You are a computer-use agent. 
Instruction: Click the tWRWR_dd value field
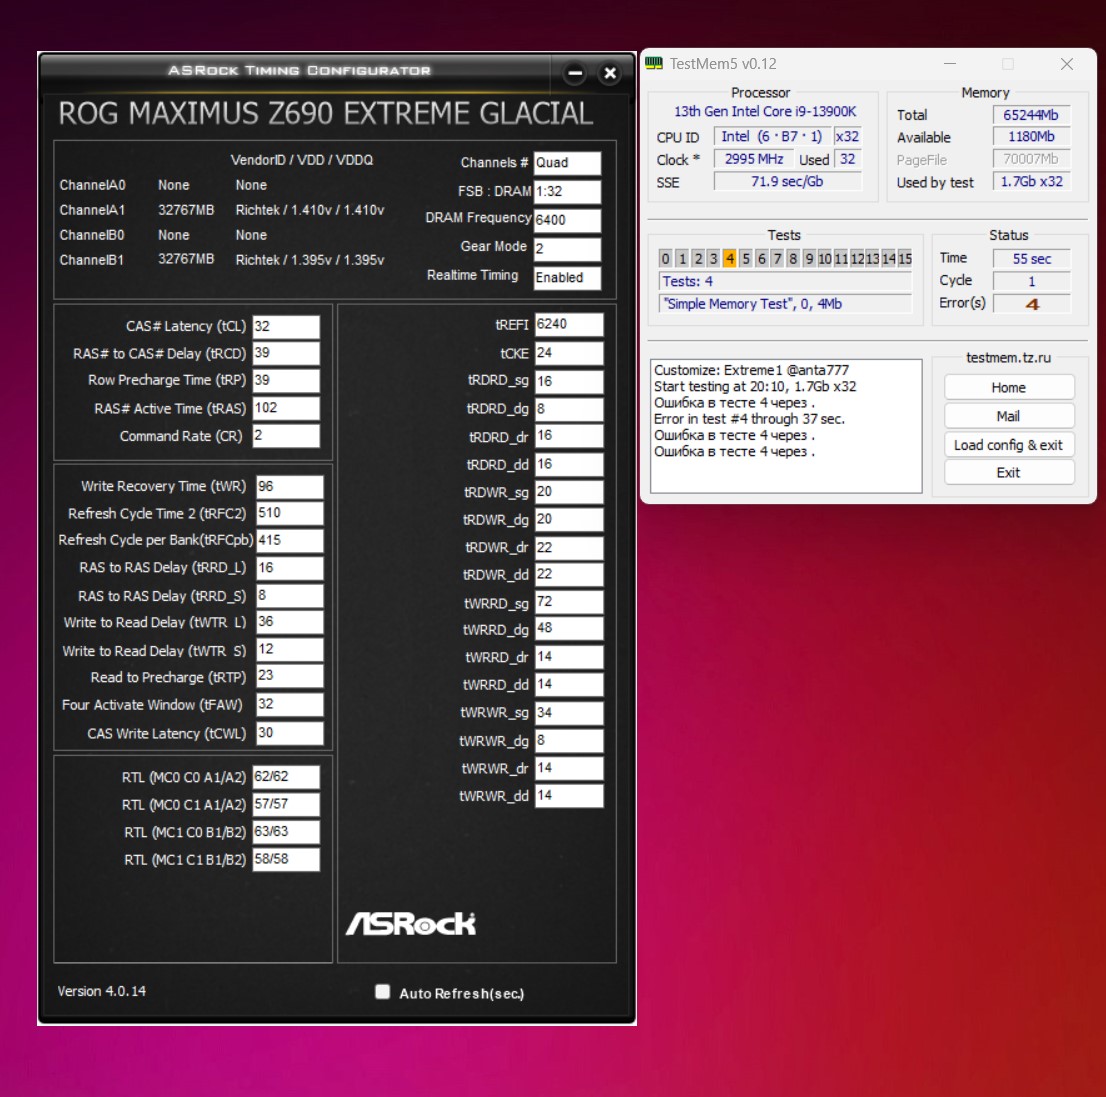569,796
